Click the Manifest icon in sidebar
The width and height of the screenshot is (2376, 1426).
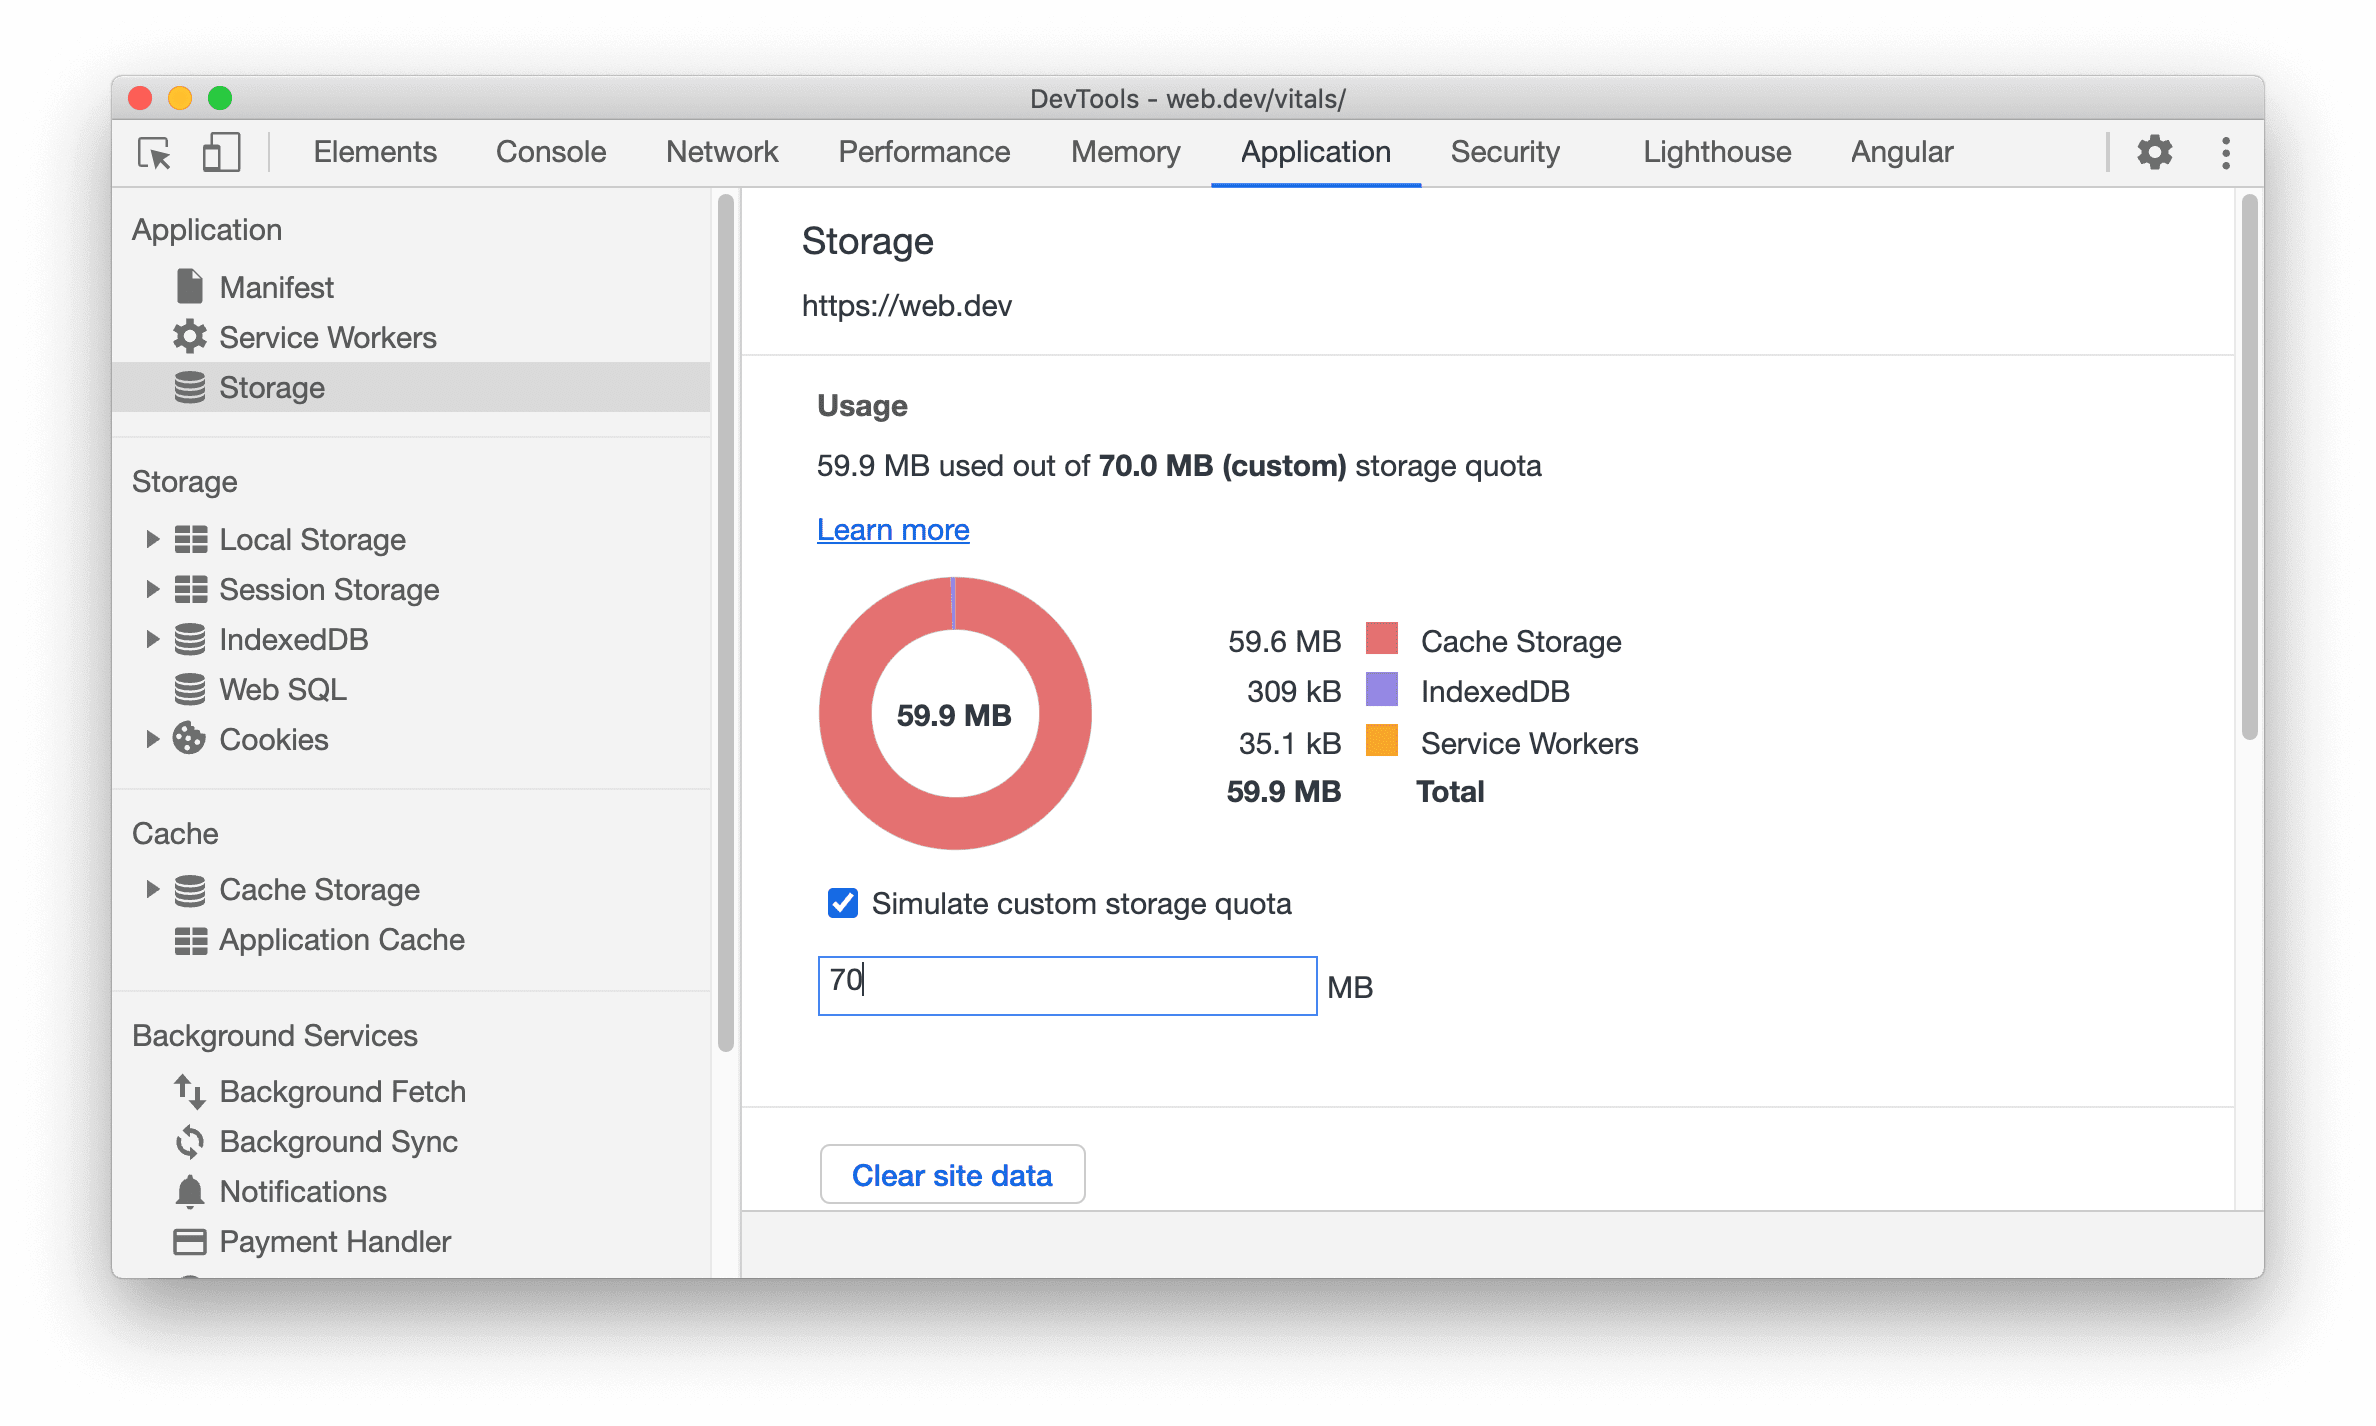point(188,285)
